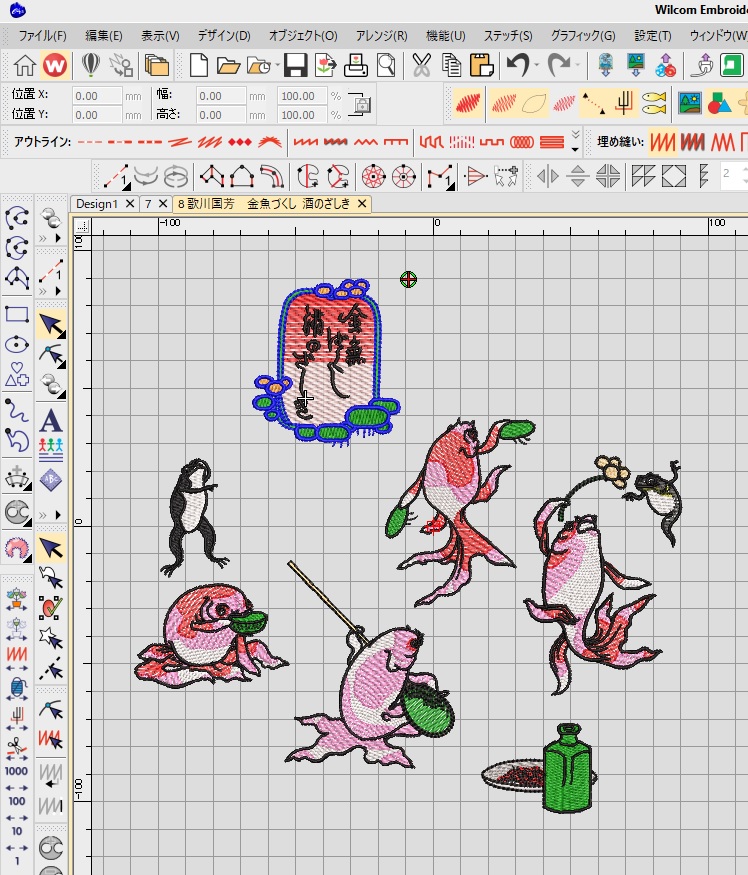Select the green sake bottle embroidery object
The width and height of the screenshot is (748, 875).
tap(567, 767)
